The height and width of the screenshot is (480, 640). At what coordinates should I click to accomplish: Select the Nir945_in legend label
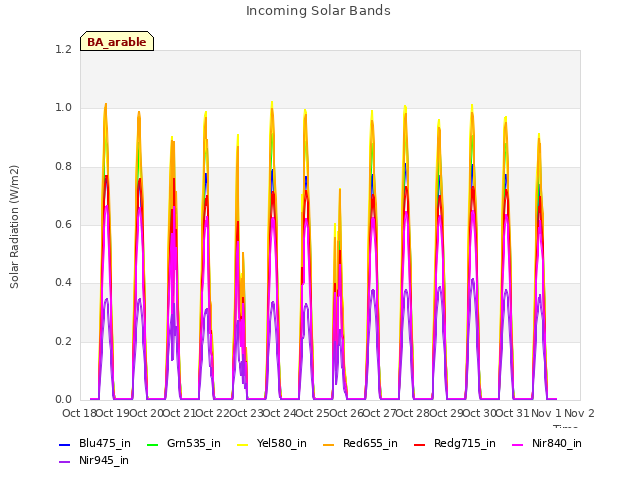(104, 460)
